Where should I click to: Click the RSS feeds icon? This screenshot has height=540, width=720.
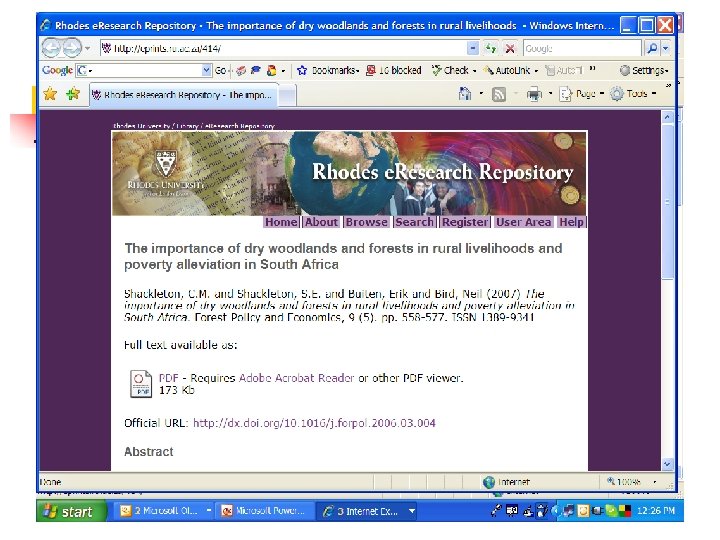499,94
